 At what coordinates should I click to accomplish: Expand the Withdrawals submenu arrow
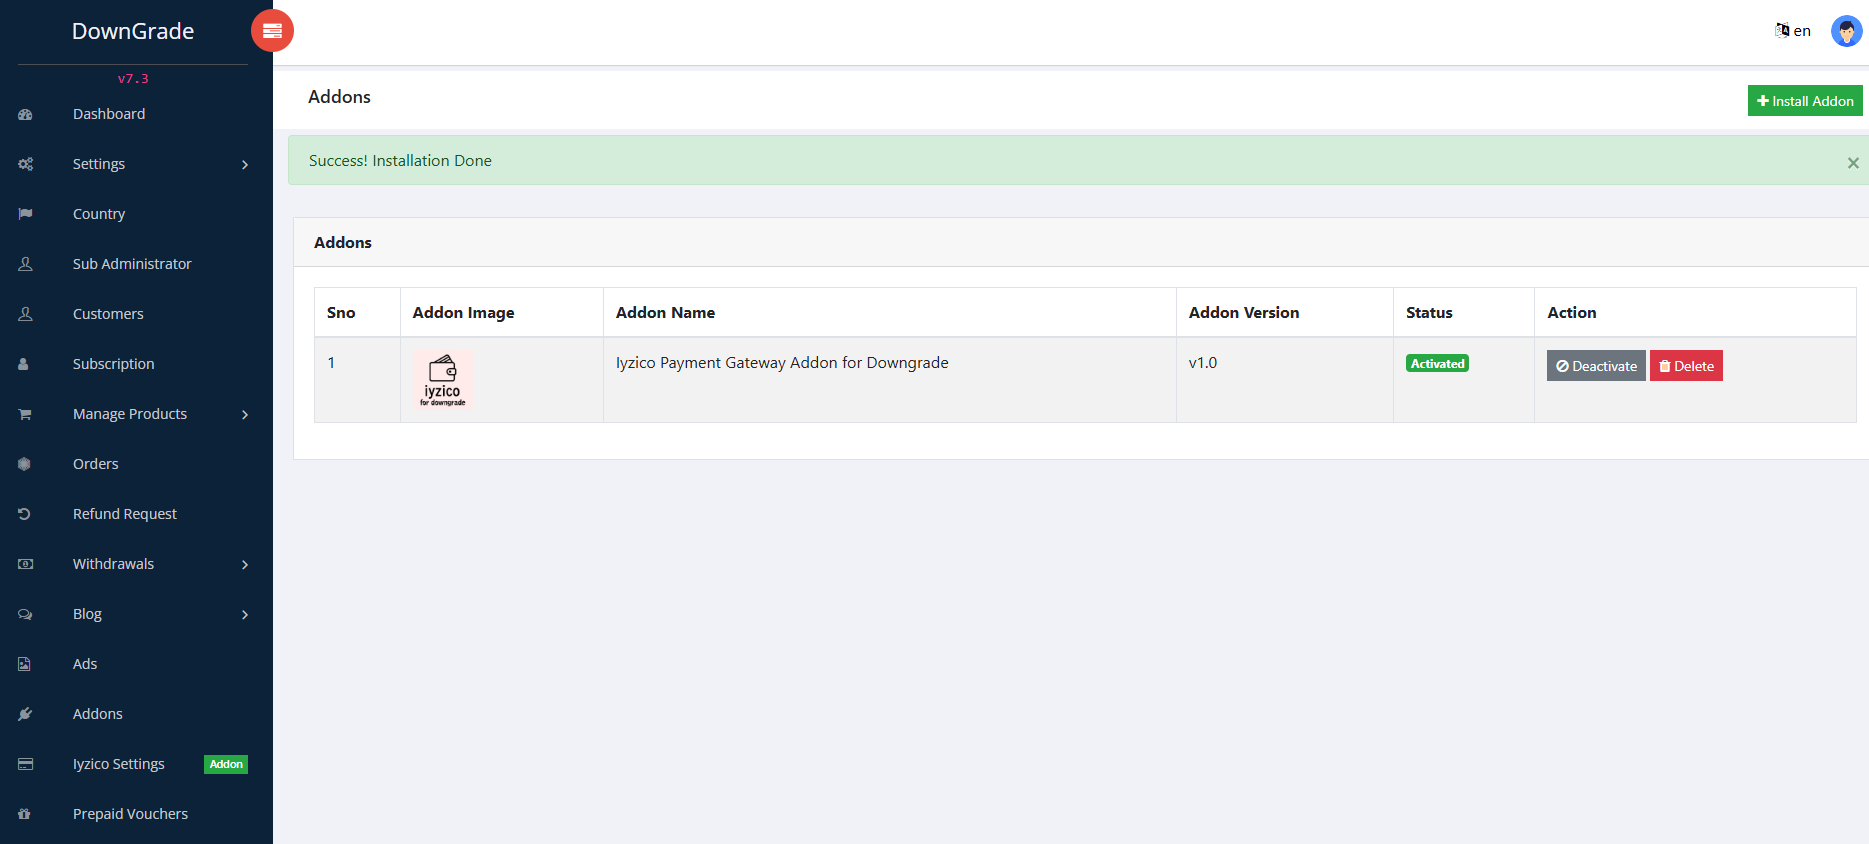pyautogui.click(x=245, y=565)
